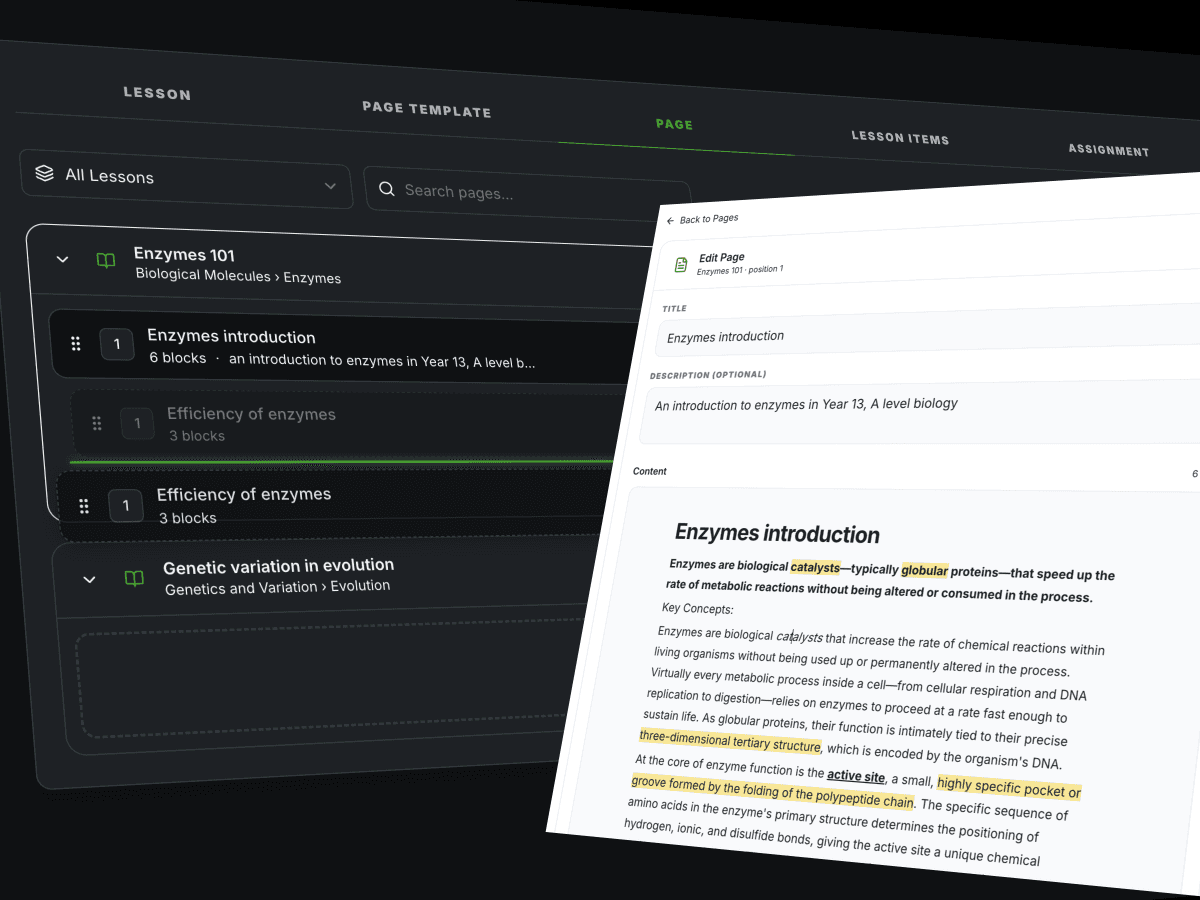Click book icon beside Genetic variation in evolution
Image resolution: width=1200 pixels, height=900 pixels.
[133, 579]
